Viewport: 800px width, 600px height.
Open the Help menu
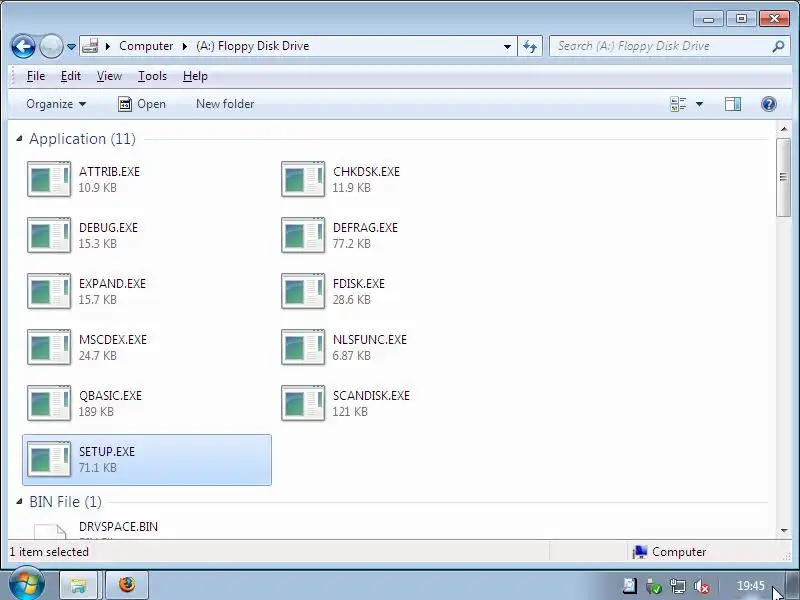195,76
